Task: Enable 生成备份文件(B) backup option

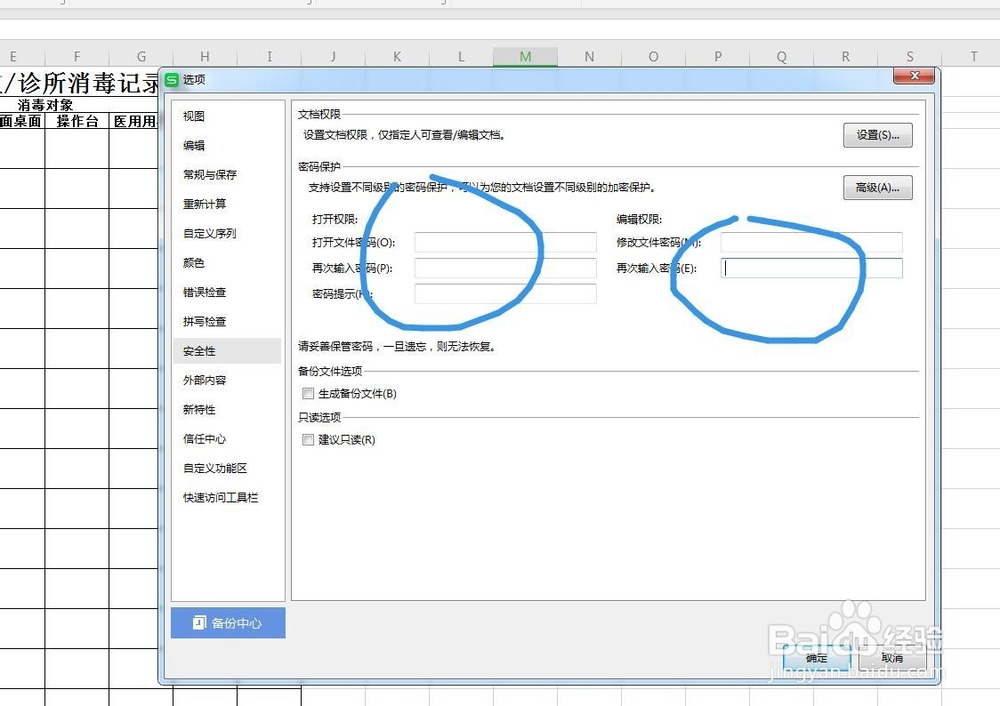Action: (x=308, y=393)
